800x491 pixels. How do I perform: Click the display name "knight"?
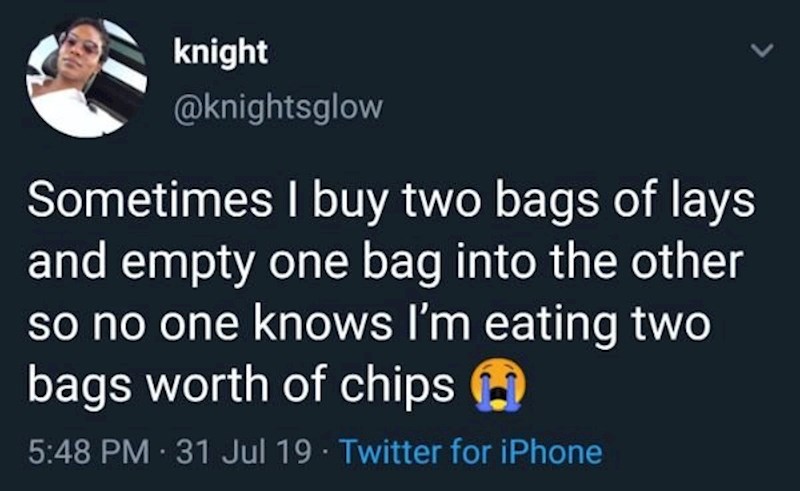220,52
